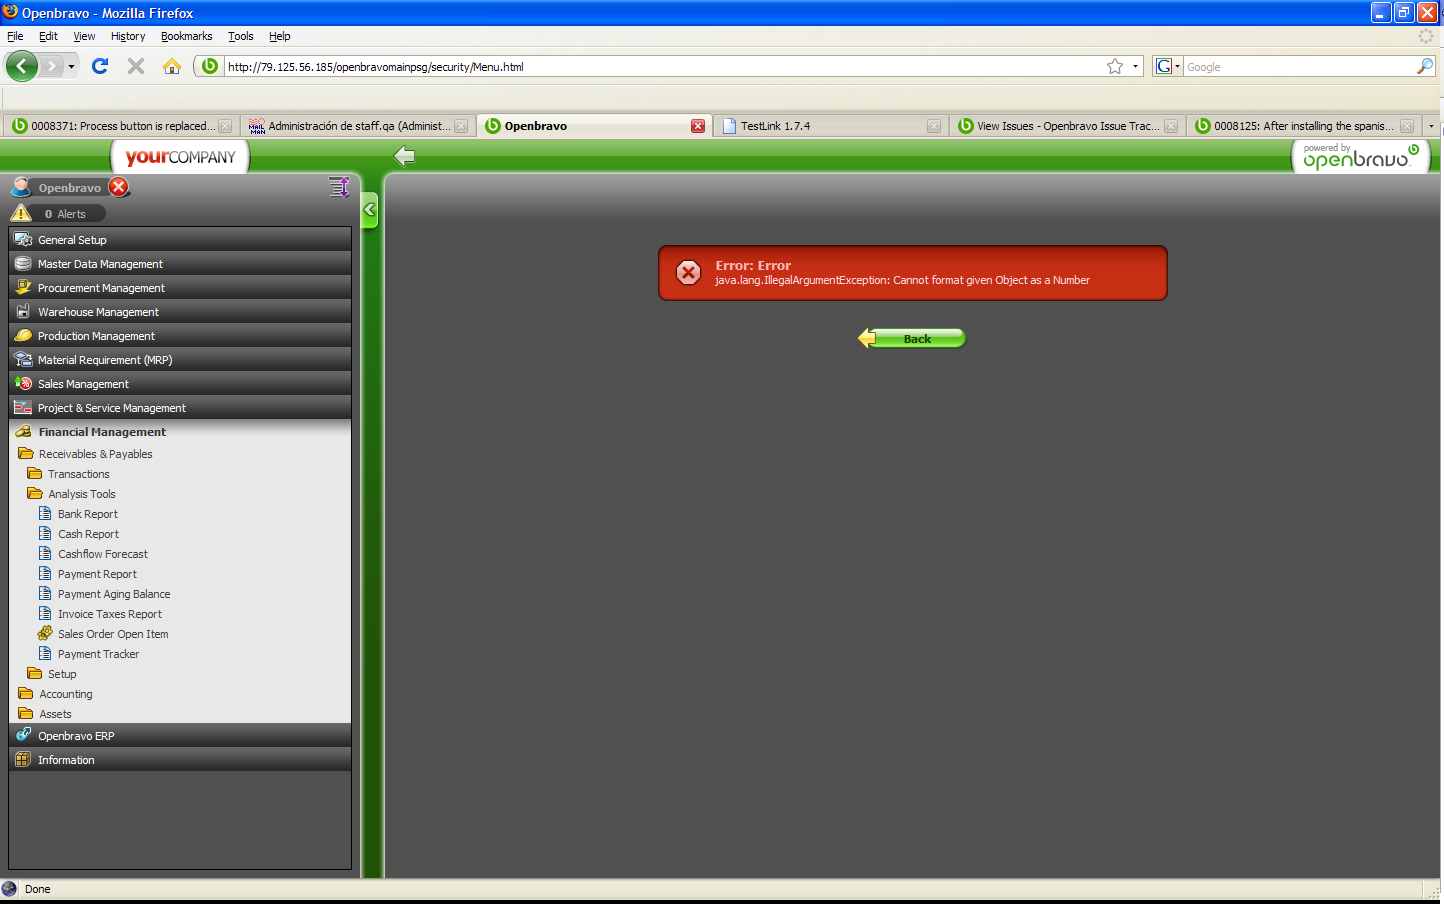Viewport: 1444px width, 904px height.
Task: Click the Warehouse Management icon
Action: pyautogui.click(x=23, y=312)
